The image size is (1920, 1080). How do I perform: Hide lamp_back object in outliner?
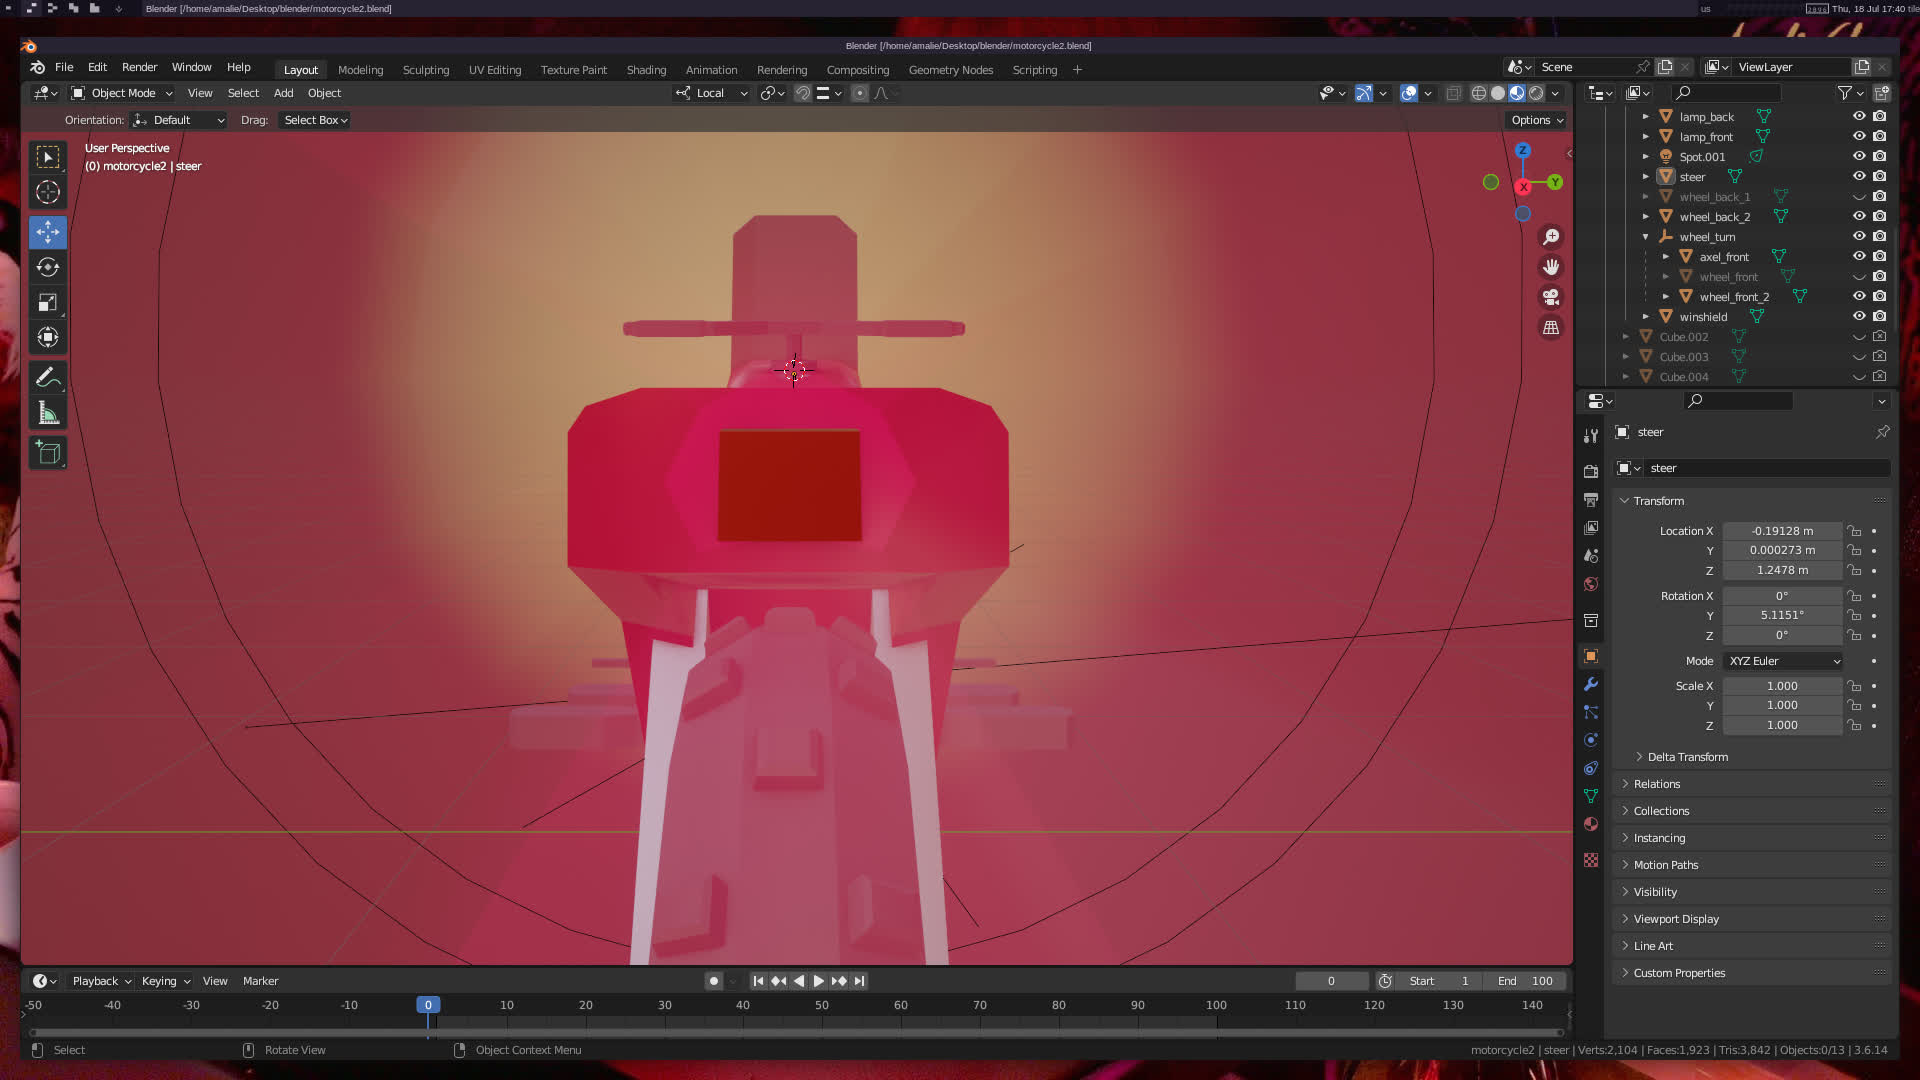(1859, 116)
